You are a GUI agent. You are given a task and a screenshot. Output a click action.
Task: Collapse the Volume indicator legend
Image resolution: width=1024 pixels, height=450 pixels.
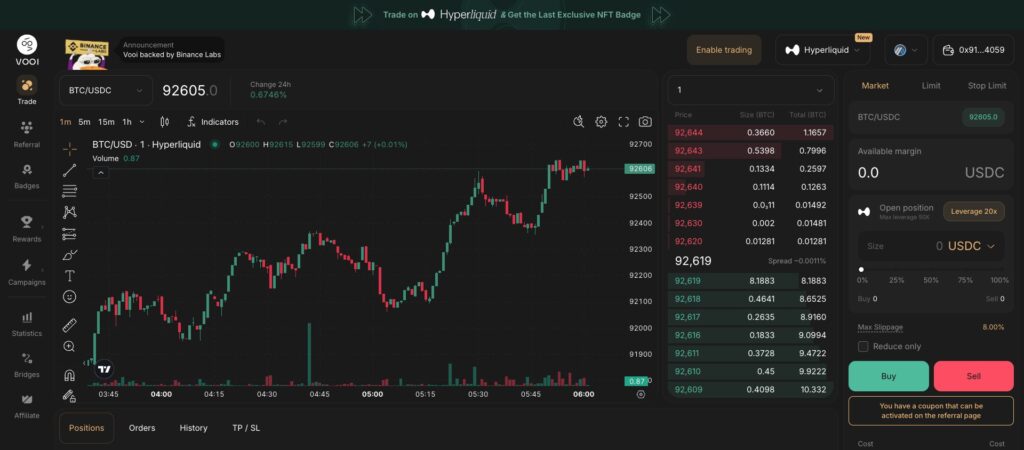click(x=100, y=172)
